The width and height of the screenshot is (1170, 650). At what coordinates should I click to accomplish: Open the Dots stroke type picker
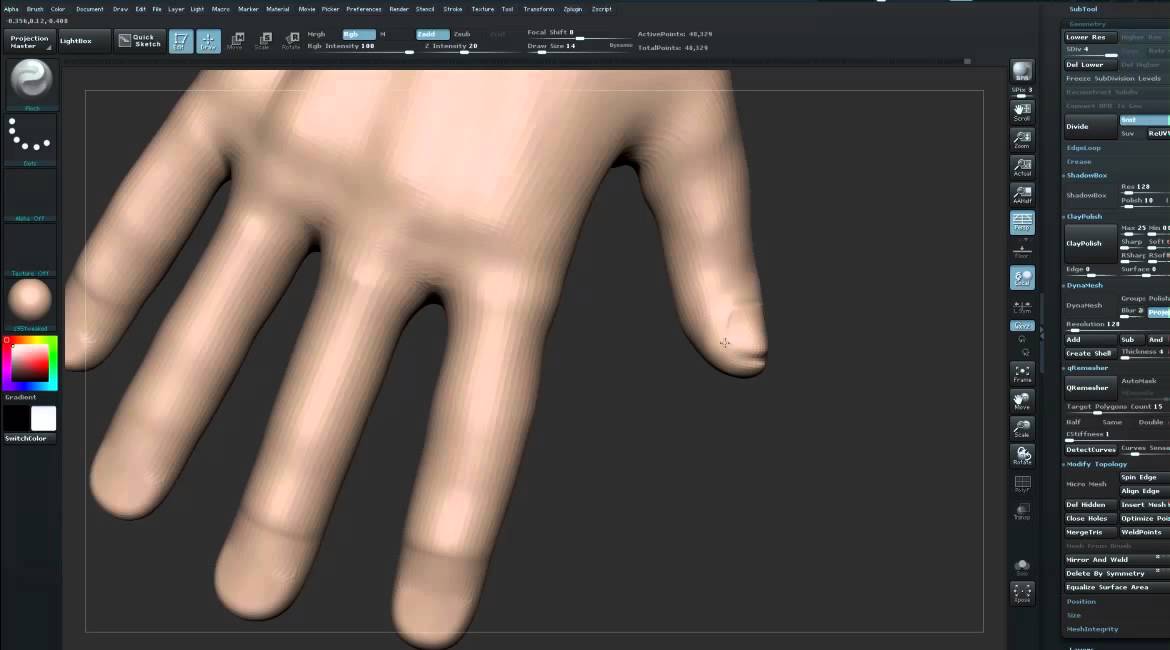[x=31, y=140]
